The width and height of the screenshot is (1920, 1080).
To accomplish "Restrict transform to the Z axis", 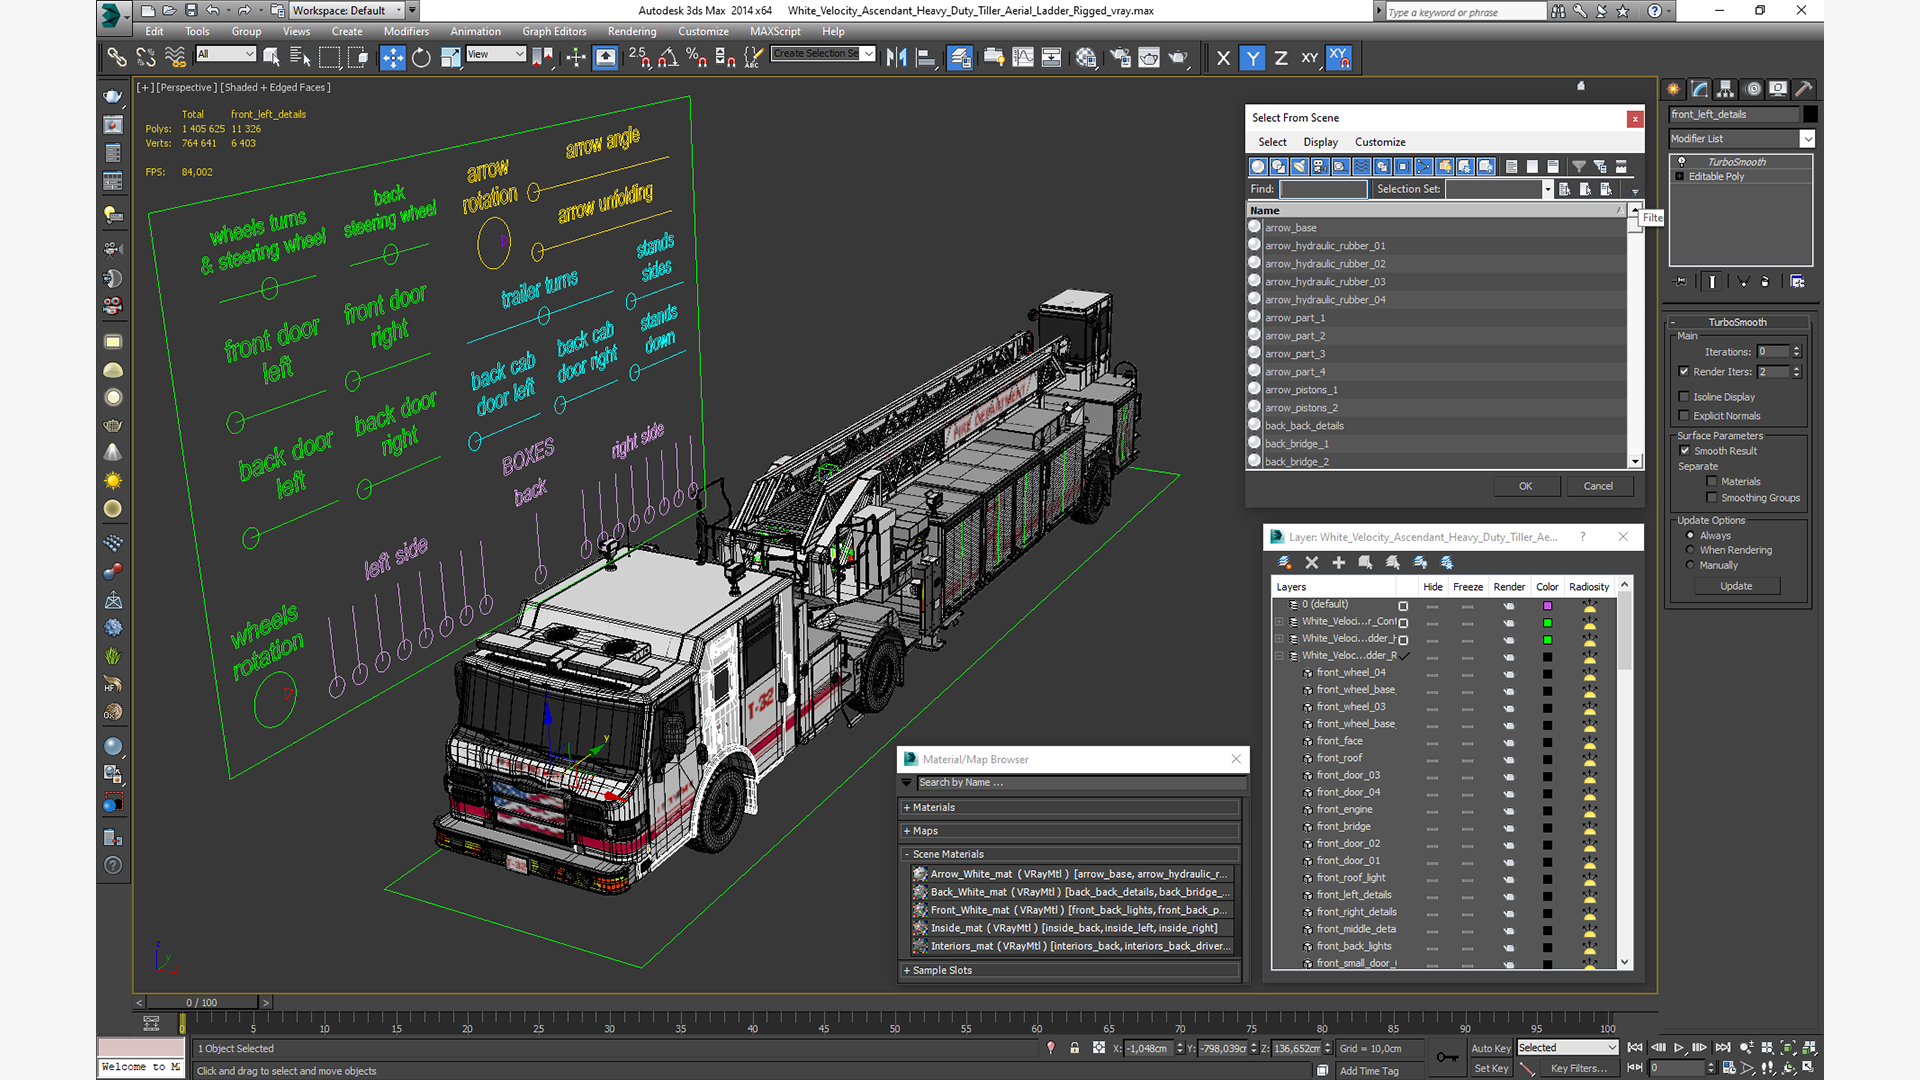I will [x=1281, y=58].
